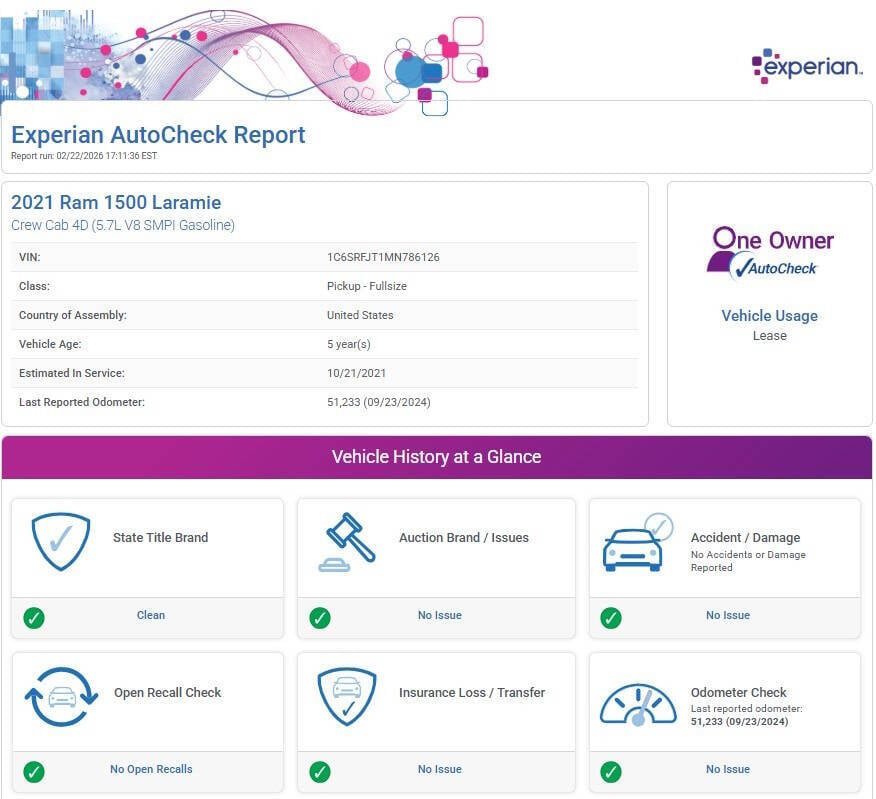The height and width of the screenshot is (799, 876).
Task: Open No Issue link under Auction Brand
Action: tap(440, 615)
